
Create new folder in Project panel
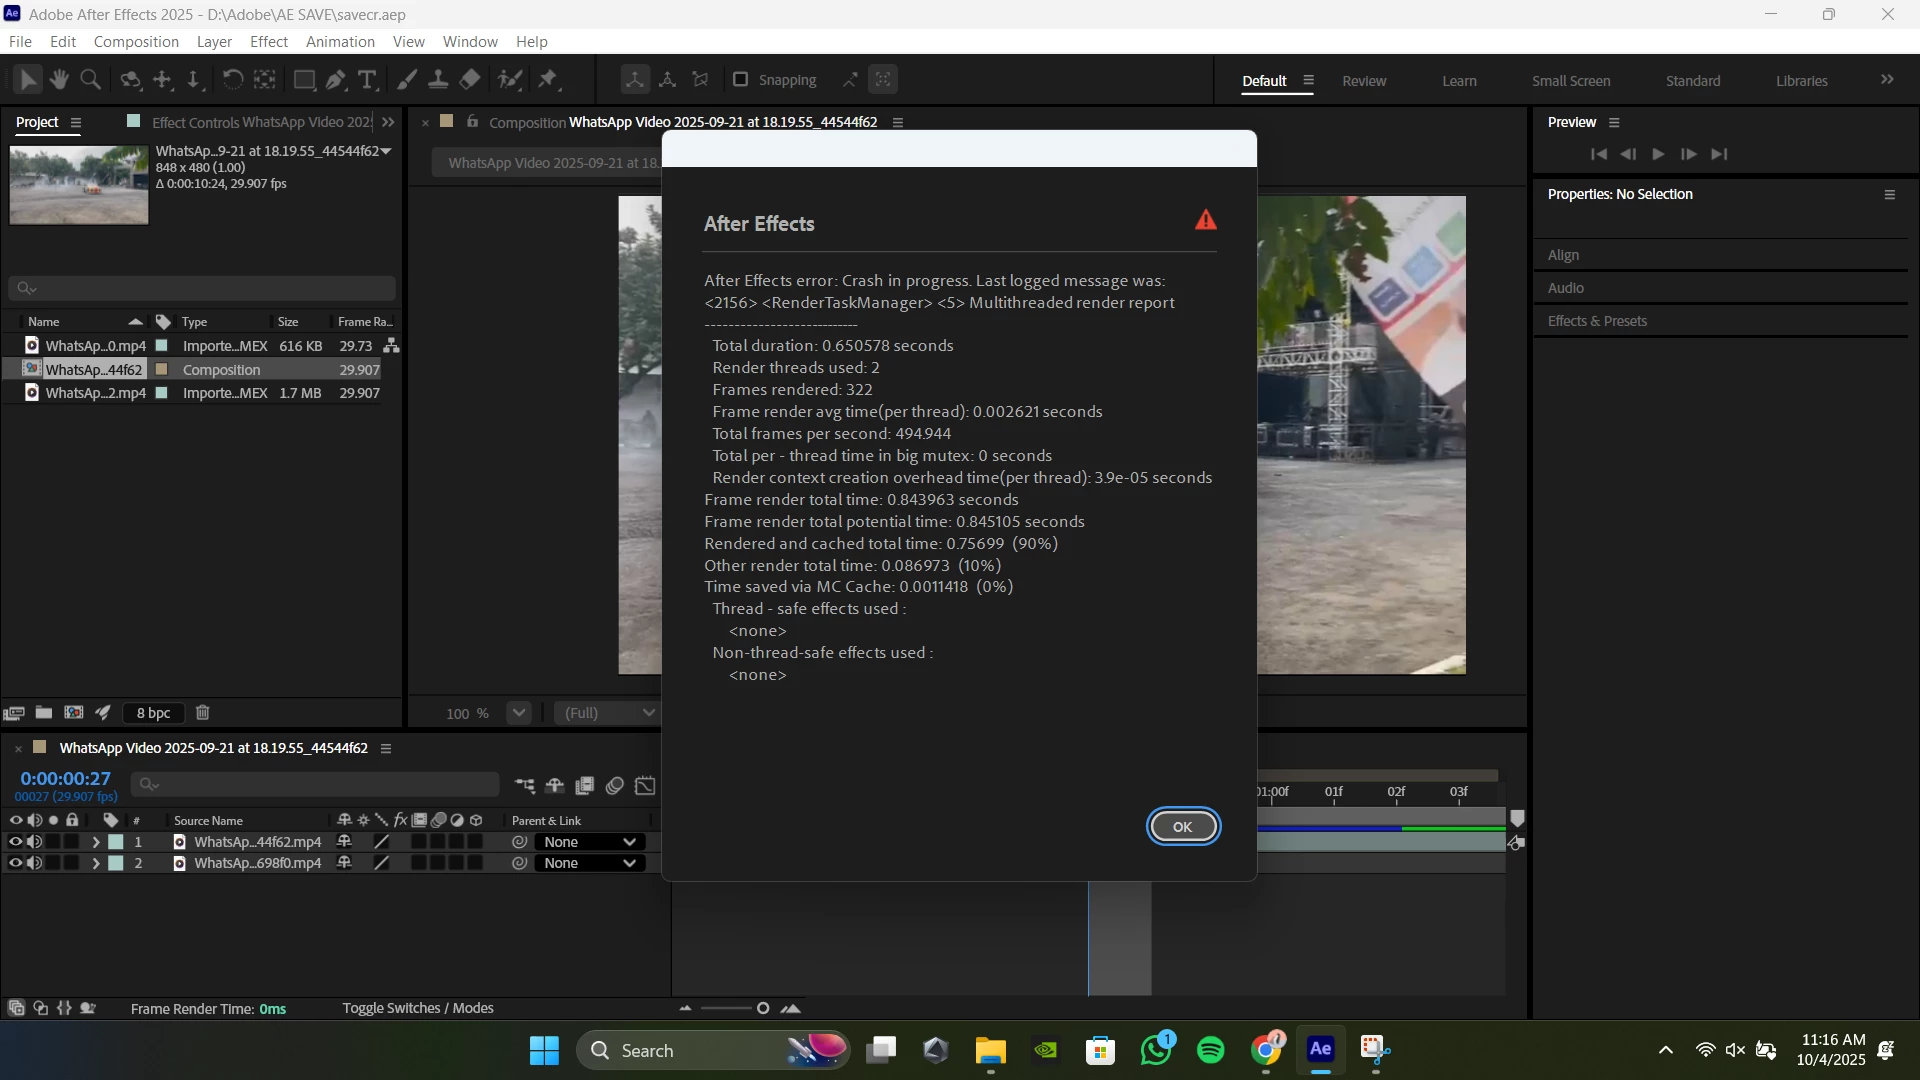click(43, 713)
